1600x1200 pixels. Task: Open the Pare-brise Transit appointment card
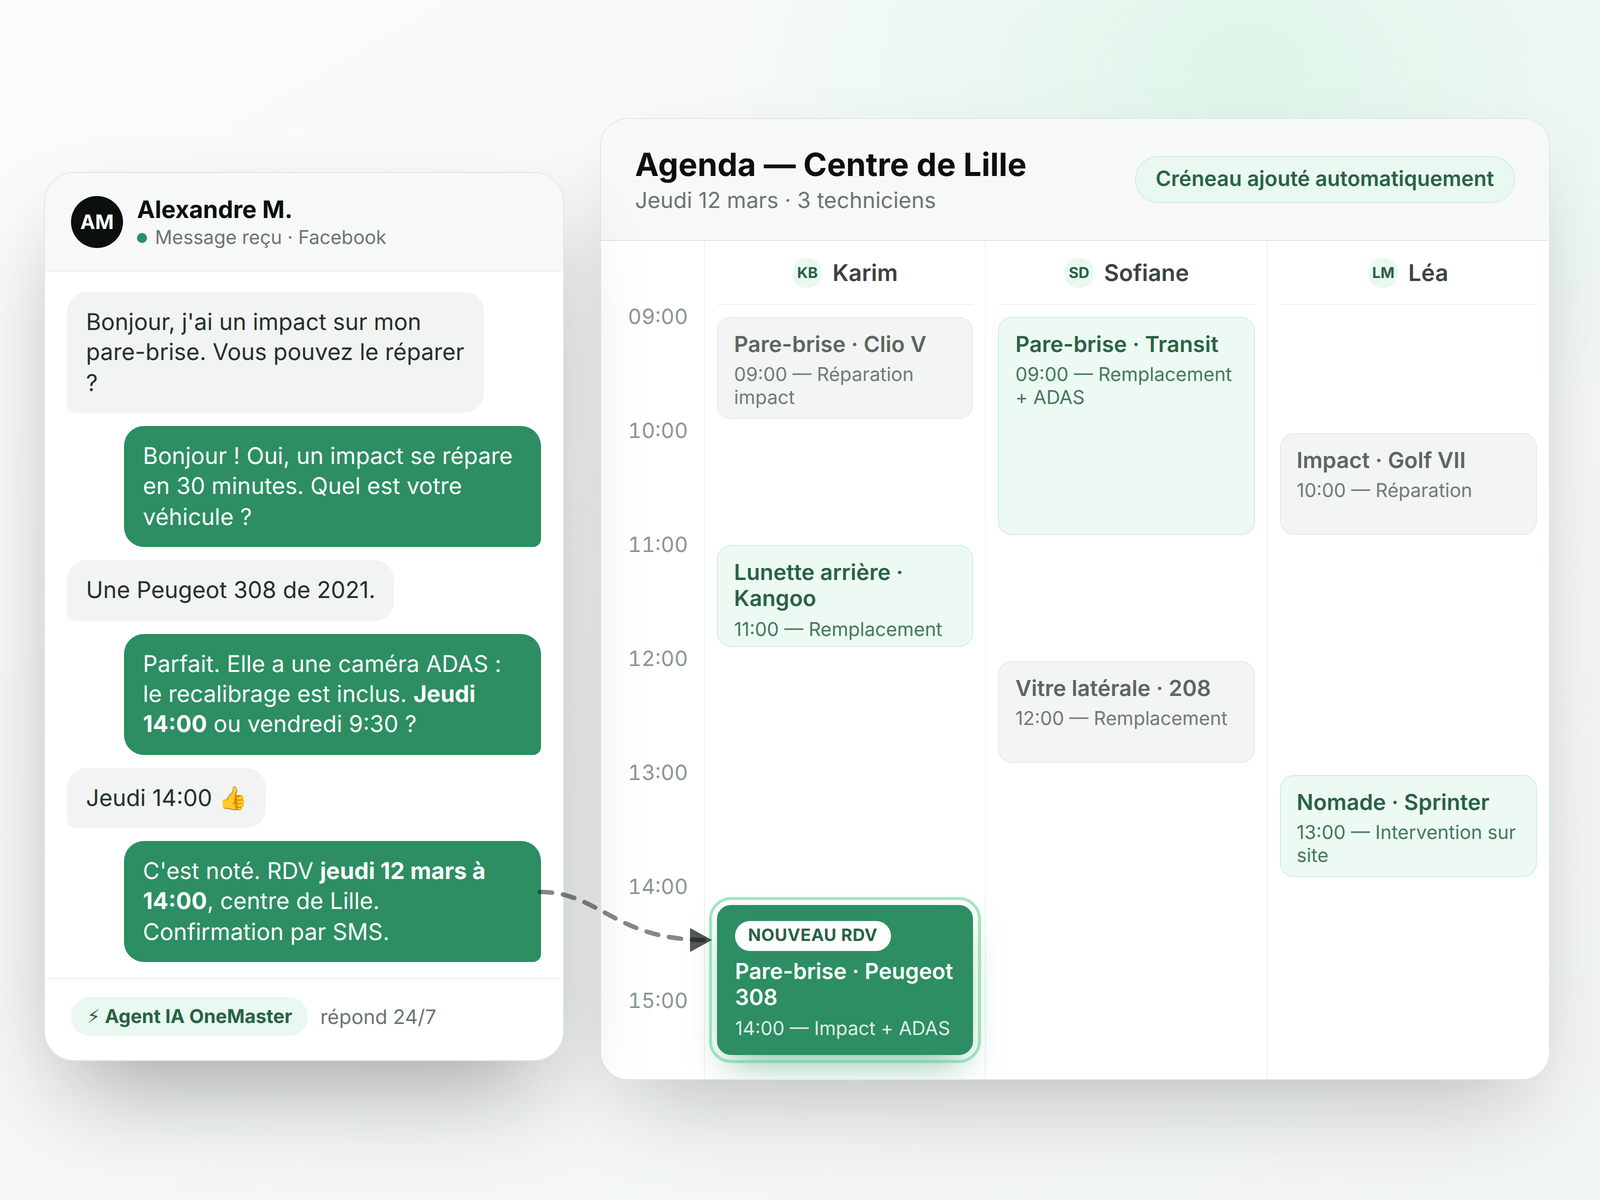1126,426
